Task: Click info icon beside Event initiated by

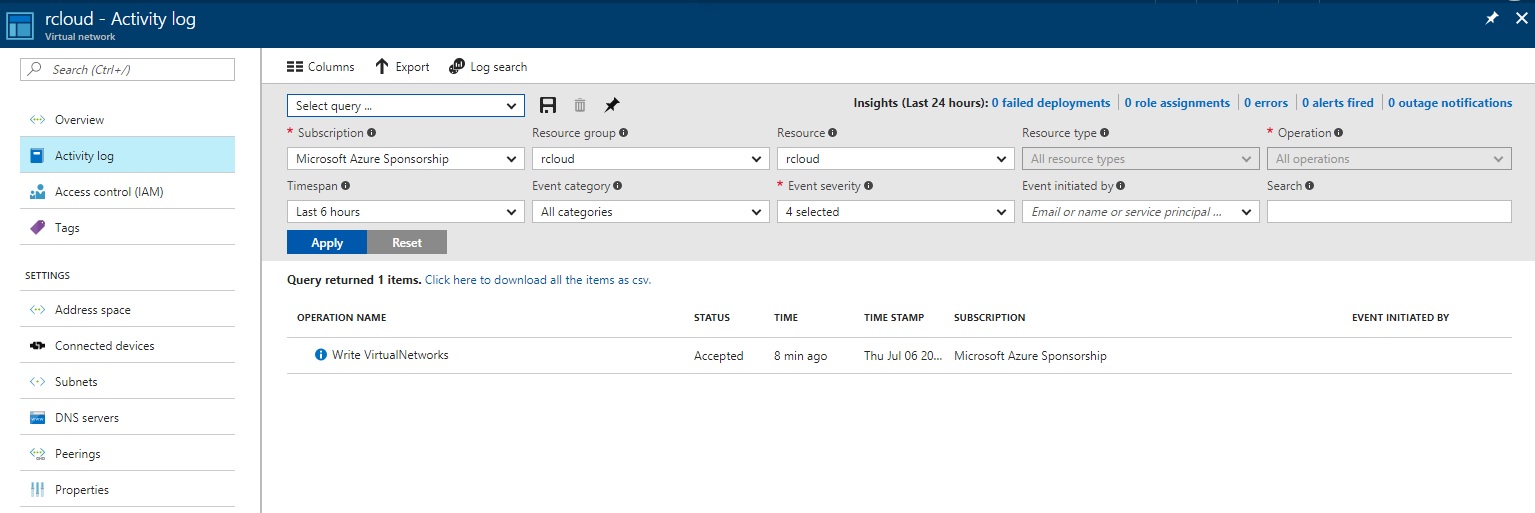Action: [x=1121, y=185]
